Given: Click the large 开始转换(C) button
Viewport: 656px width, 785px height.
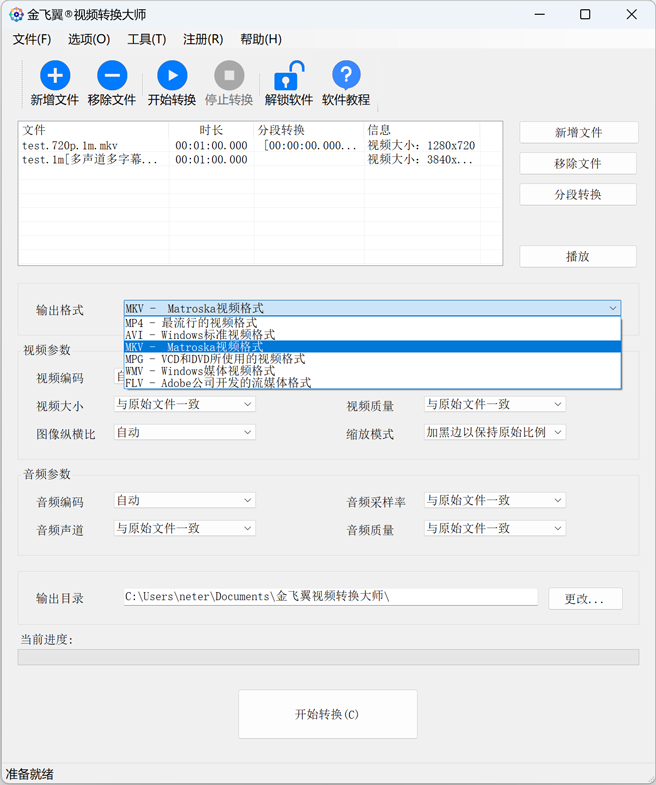Looking at the screenshot, I should coord(328,714).
